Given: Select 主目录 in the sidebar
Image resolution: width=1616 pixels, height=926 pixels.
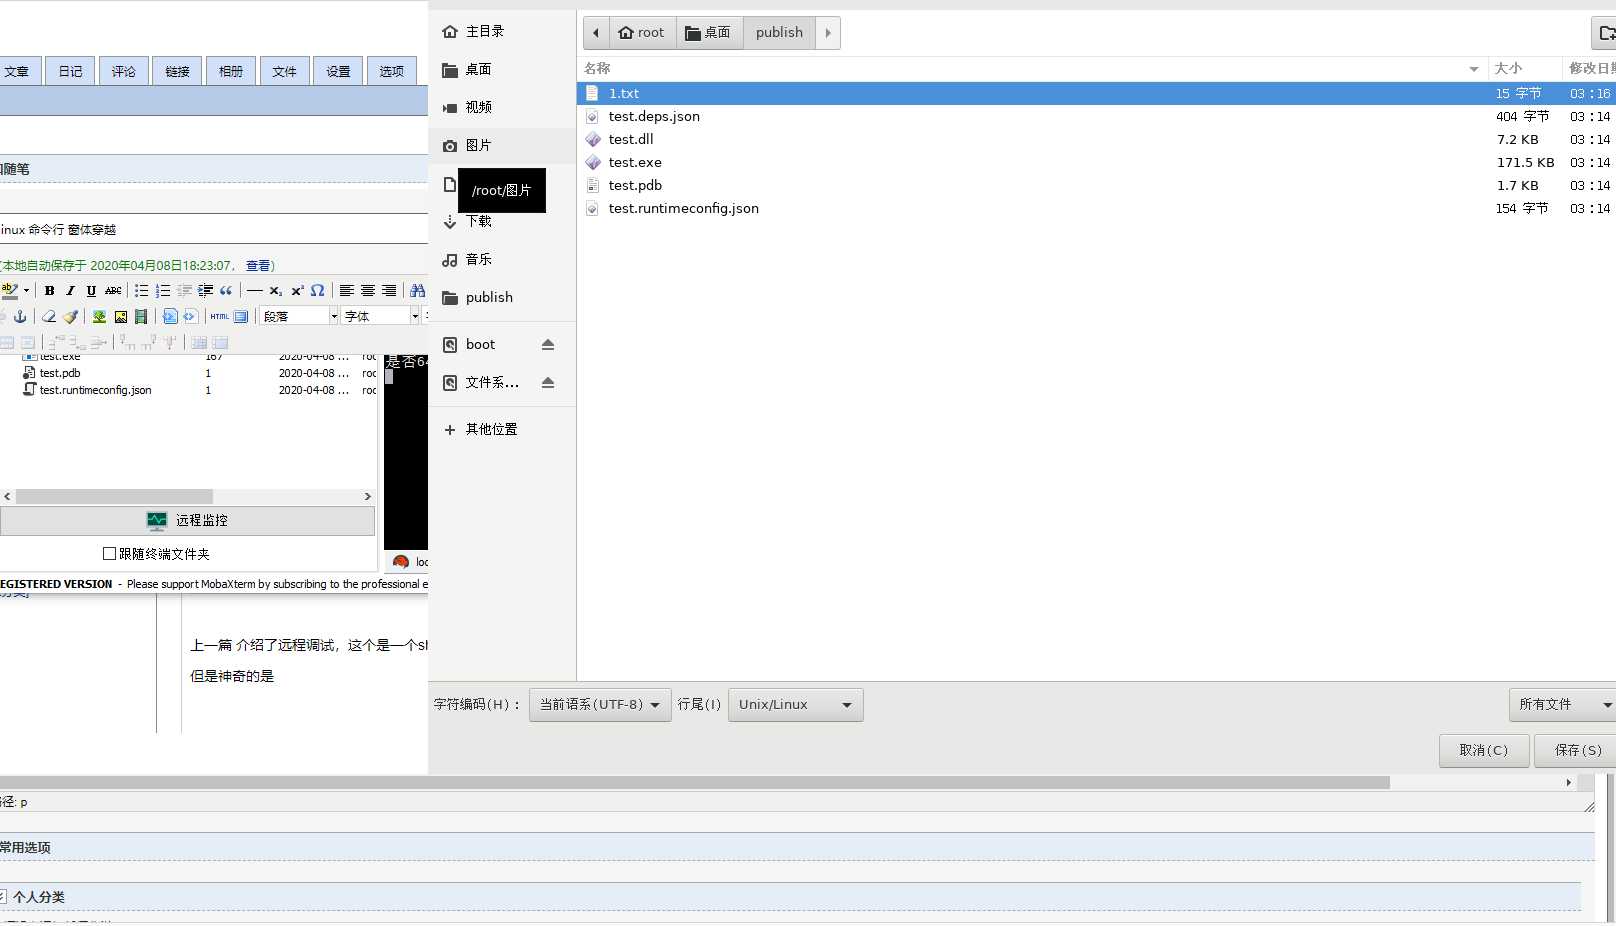Looking at the screenshot, I should coord(502,32).
